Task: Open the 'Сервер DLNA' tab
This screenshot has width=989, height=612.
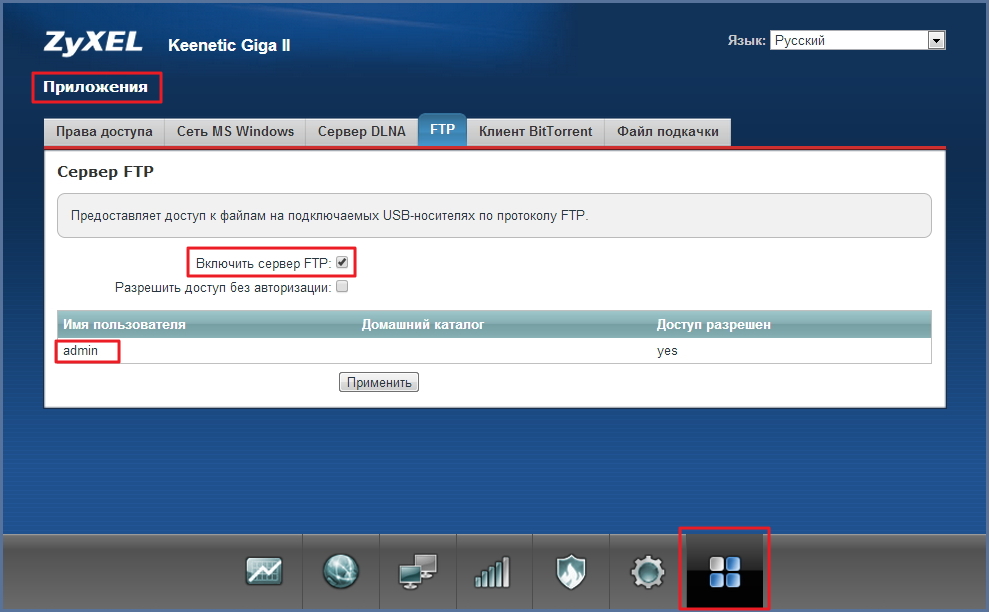Action: click(x=361, y=131)
